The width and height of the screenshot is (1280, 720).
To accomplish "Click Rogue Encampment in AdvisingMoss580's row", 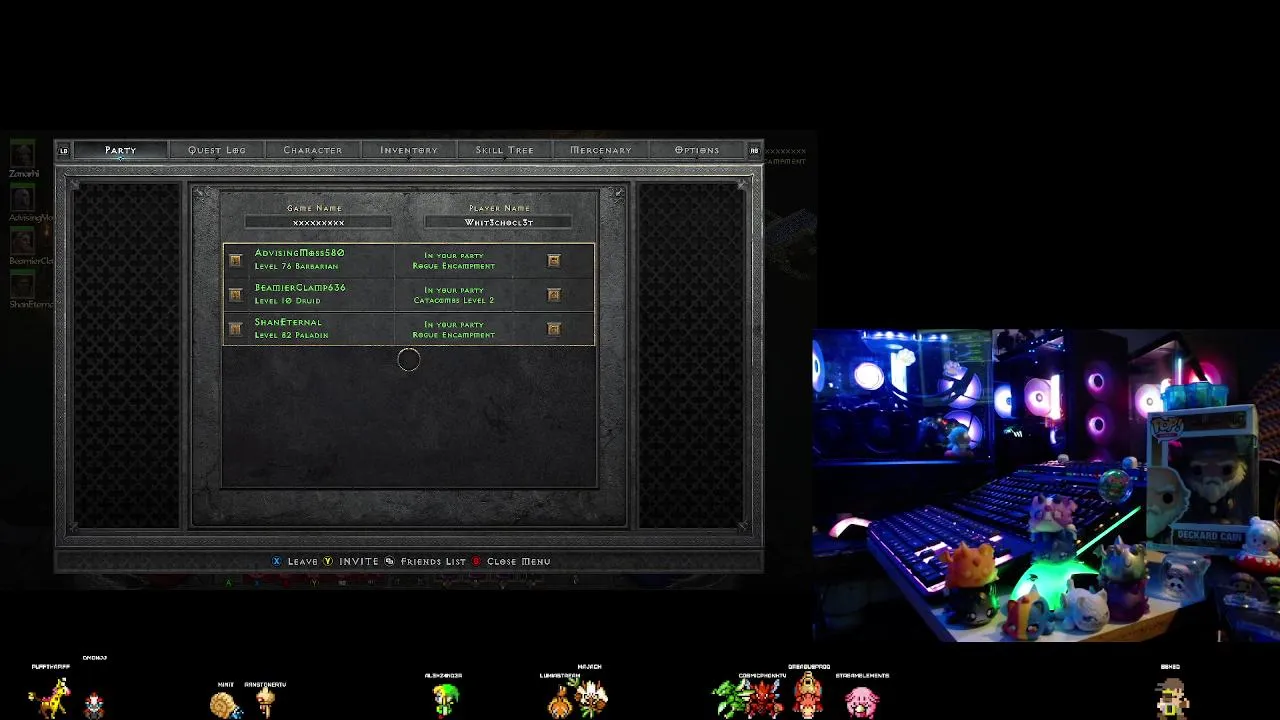I will [454, 266].
